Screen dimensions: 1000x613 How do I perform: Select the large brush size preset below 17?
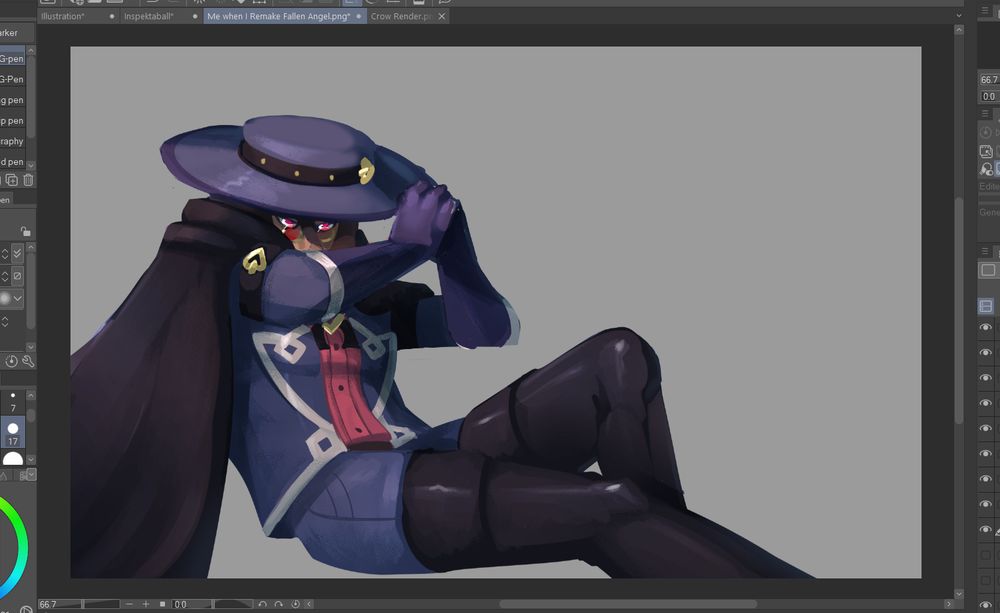[x=13, y=458]
